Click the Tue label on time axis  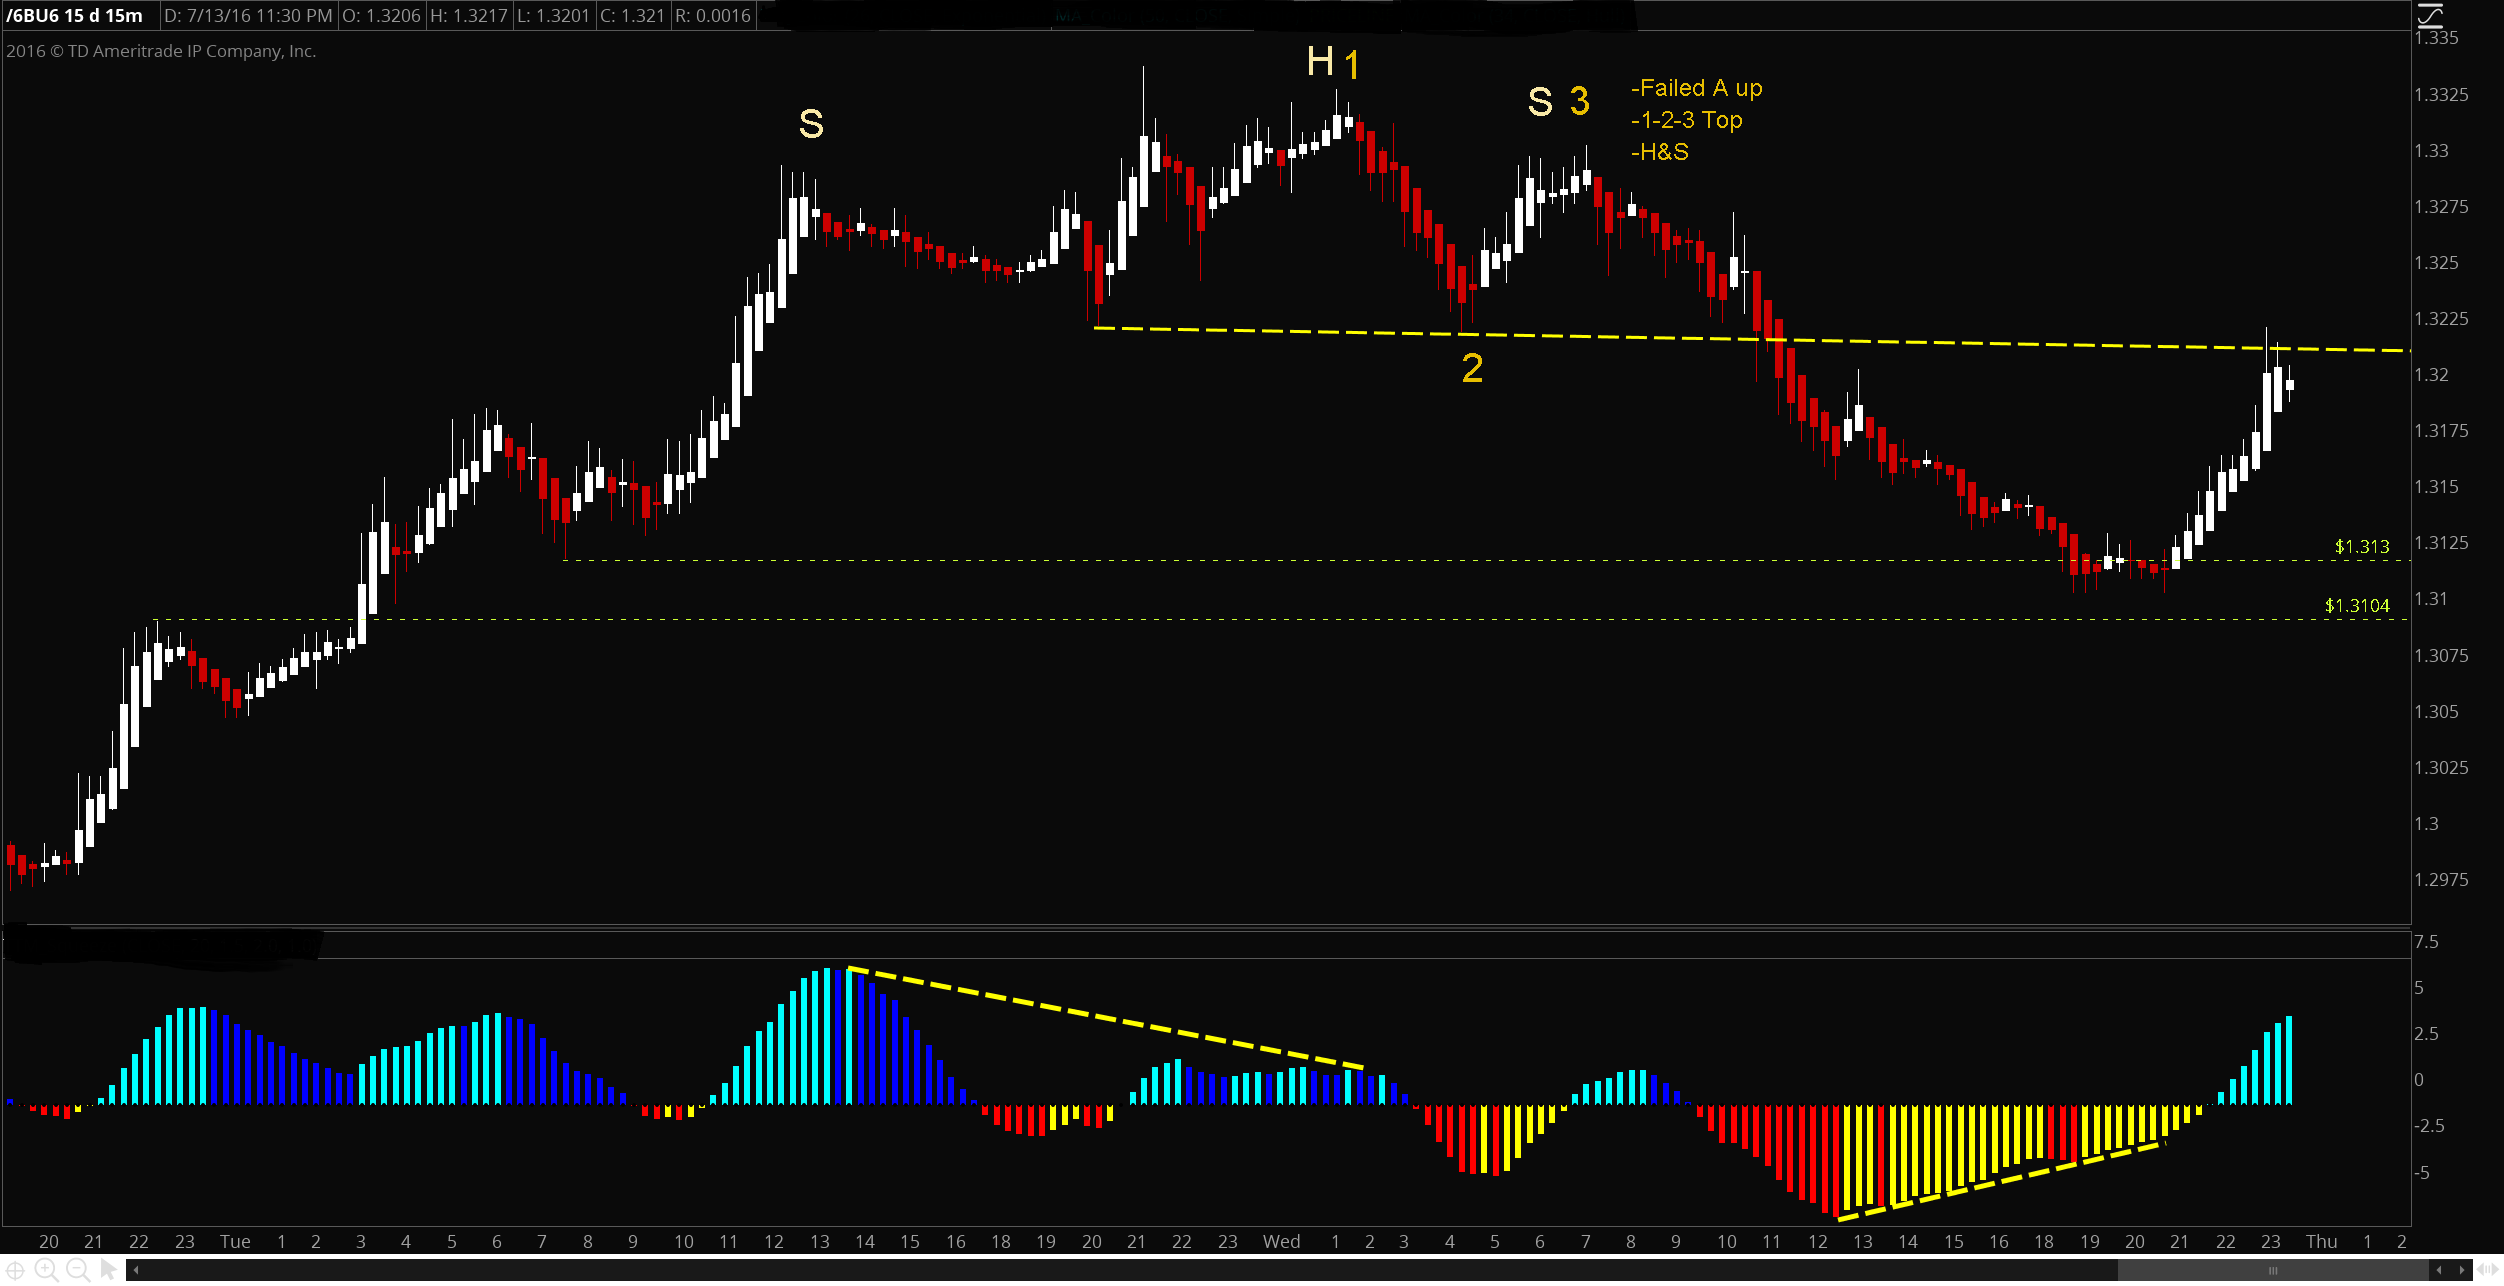pyautogui.click(x=235, y=1241)
